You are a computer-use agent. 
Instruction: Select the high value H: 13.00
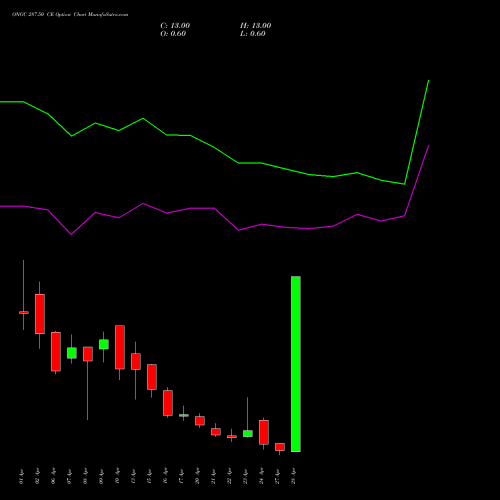tap(255, 26)
